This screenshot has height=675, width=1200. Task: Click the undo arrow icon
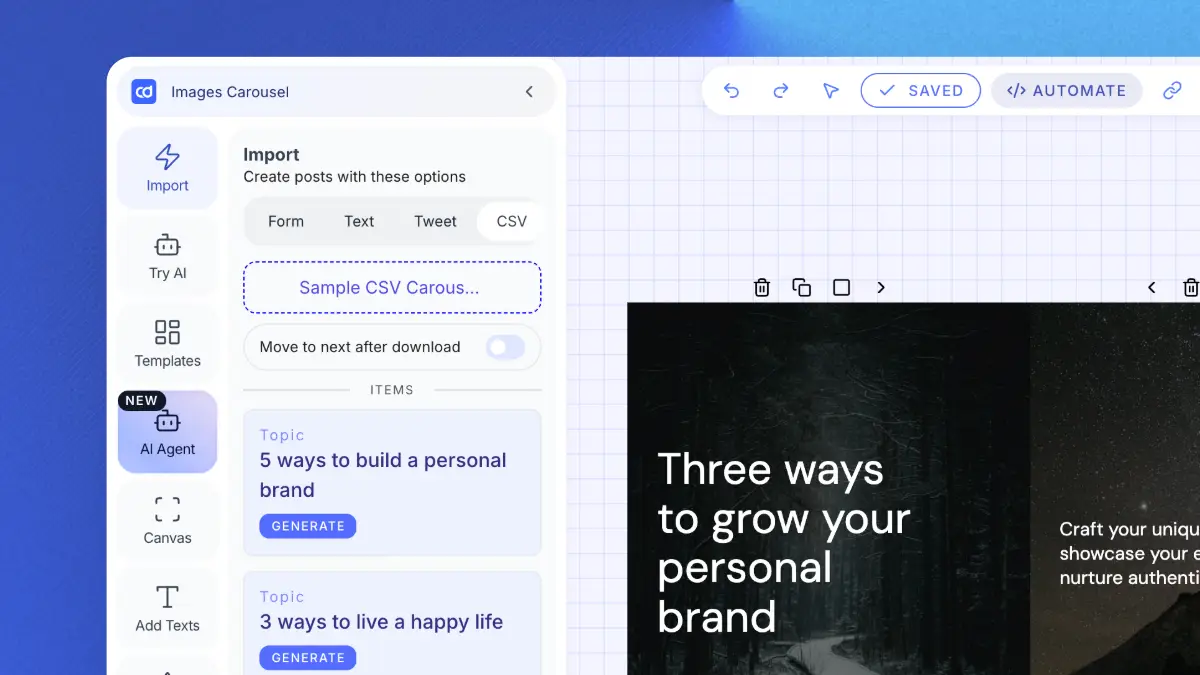[x=731, y=91]
